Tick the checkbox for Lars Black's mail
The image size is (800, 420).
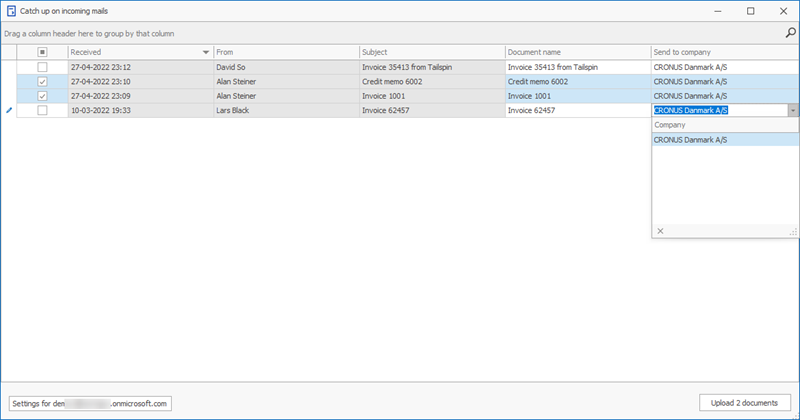[42, 111]
